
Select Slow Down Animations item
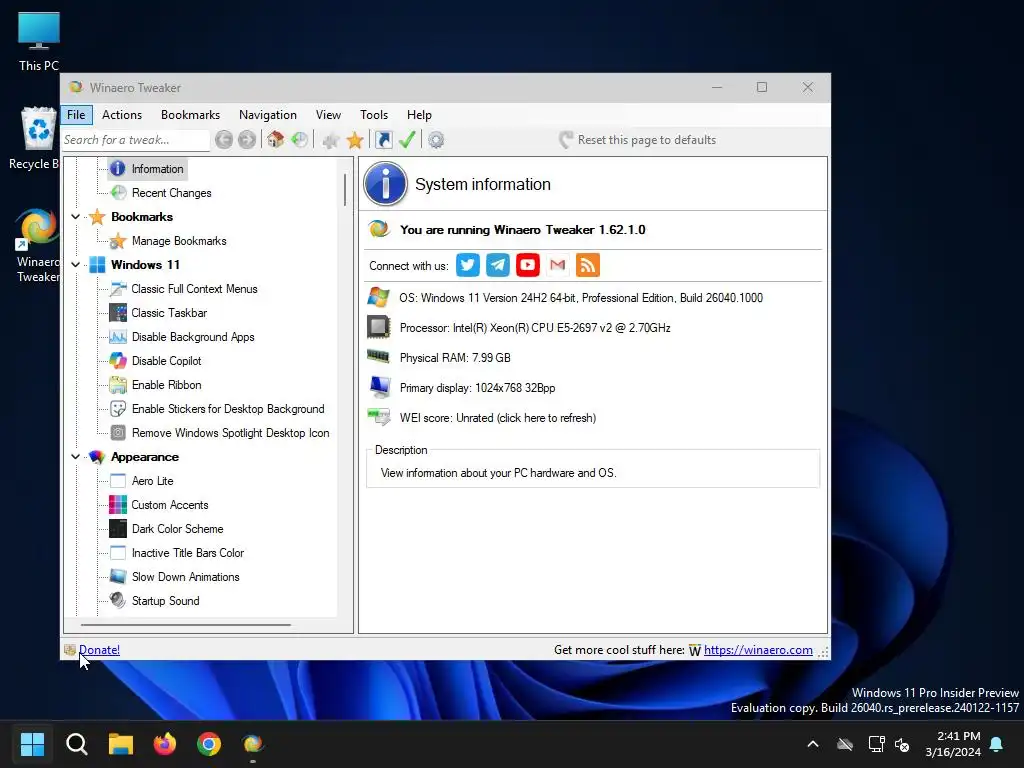(185, 577)
